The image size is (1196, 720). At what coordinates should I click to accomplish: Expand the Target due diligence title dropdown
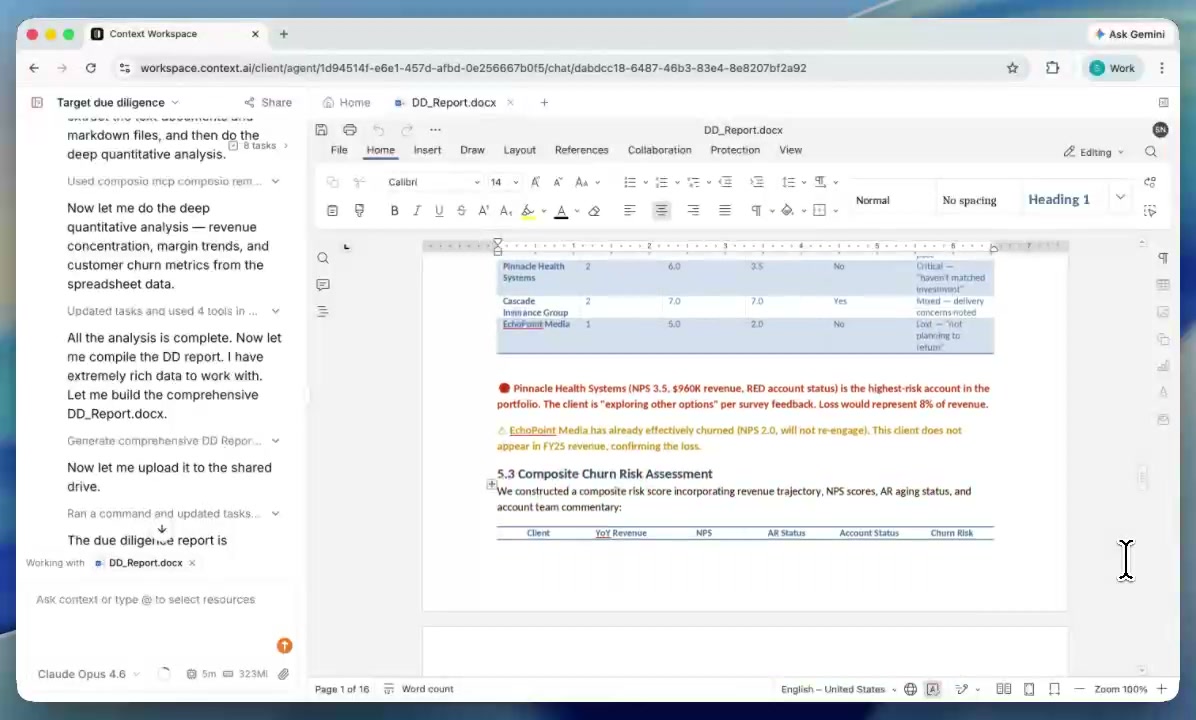tap(175, 102)
